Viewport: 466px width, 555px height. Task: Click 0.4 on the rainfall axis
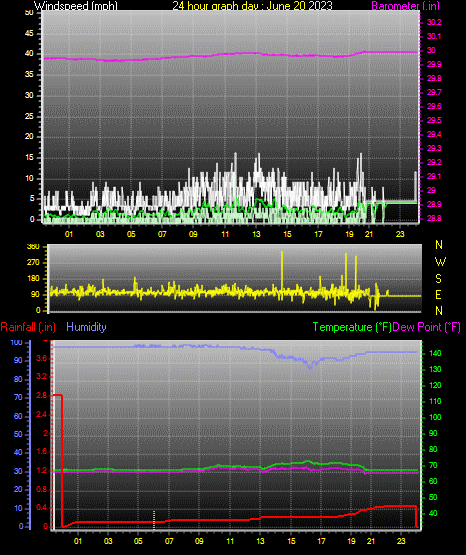tap(41, 508)
